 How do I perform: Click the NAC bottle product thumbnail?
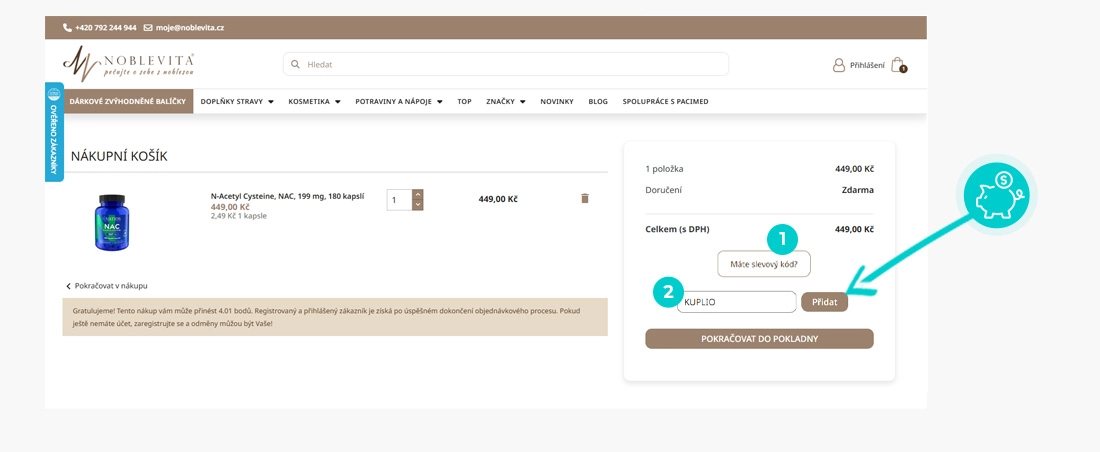pos(111,222)
